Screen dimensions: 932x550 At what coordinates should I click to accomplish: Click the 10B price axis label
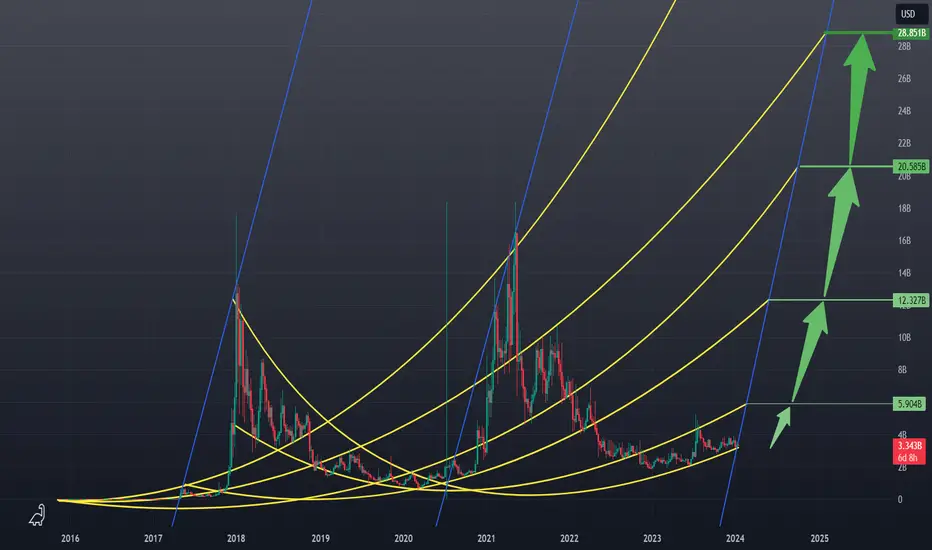point(904,338)
